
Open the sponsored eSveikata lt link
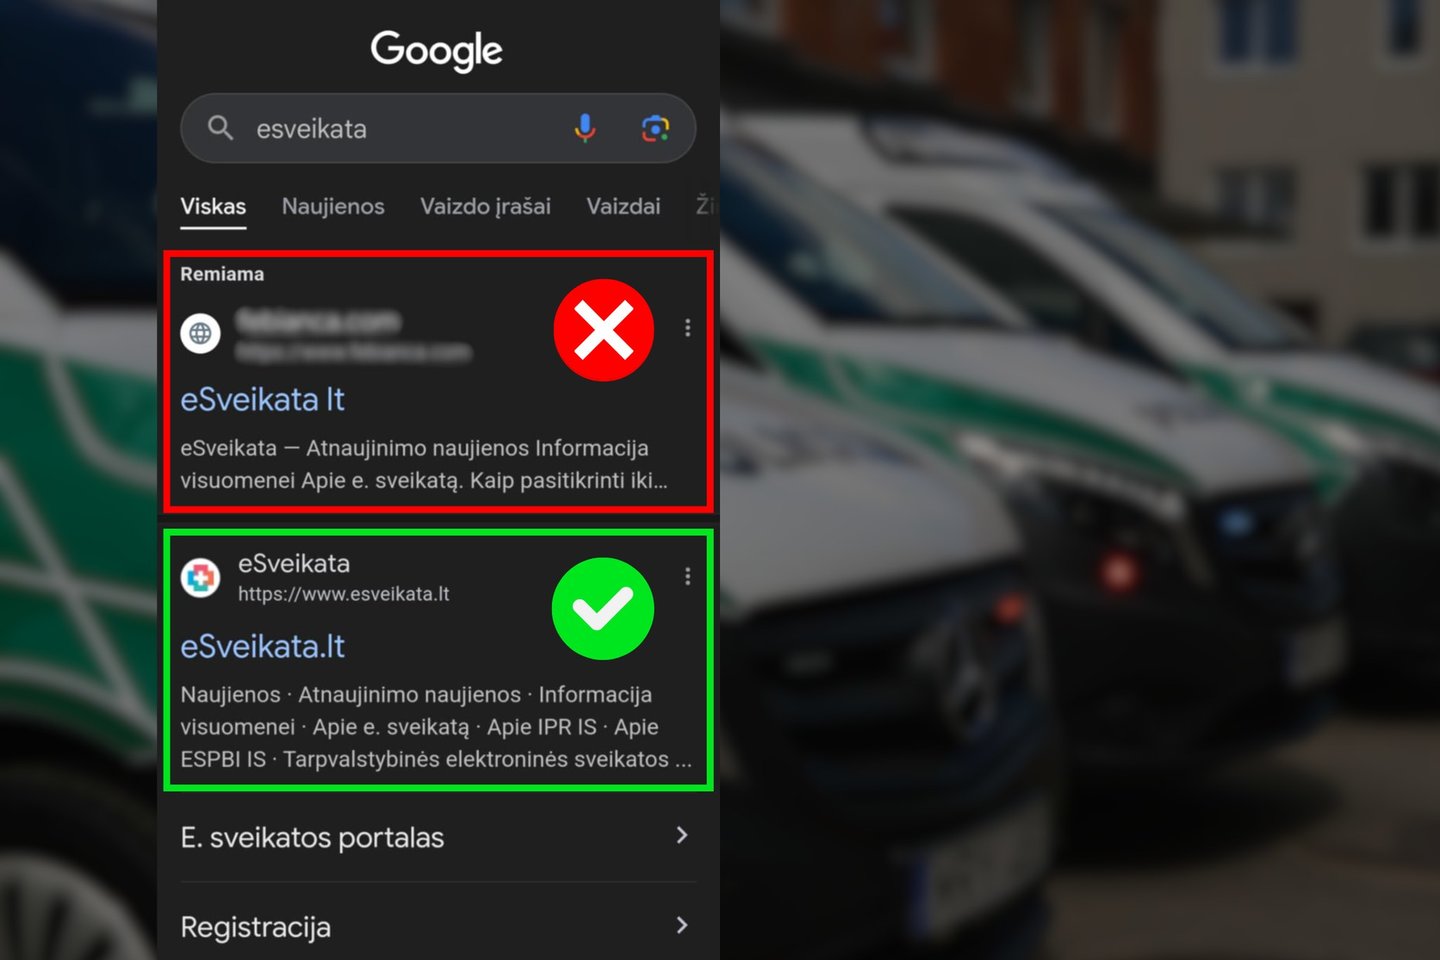[262, 400]
